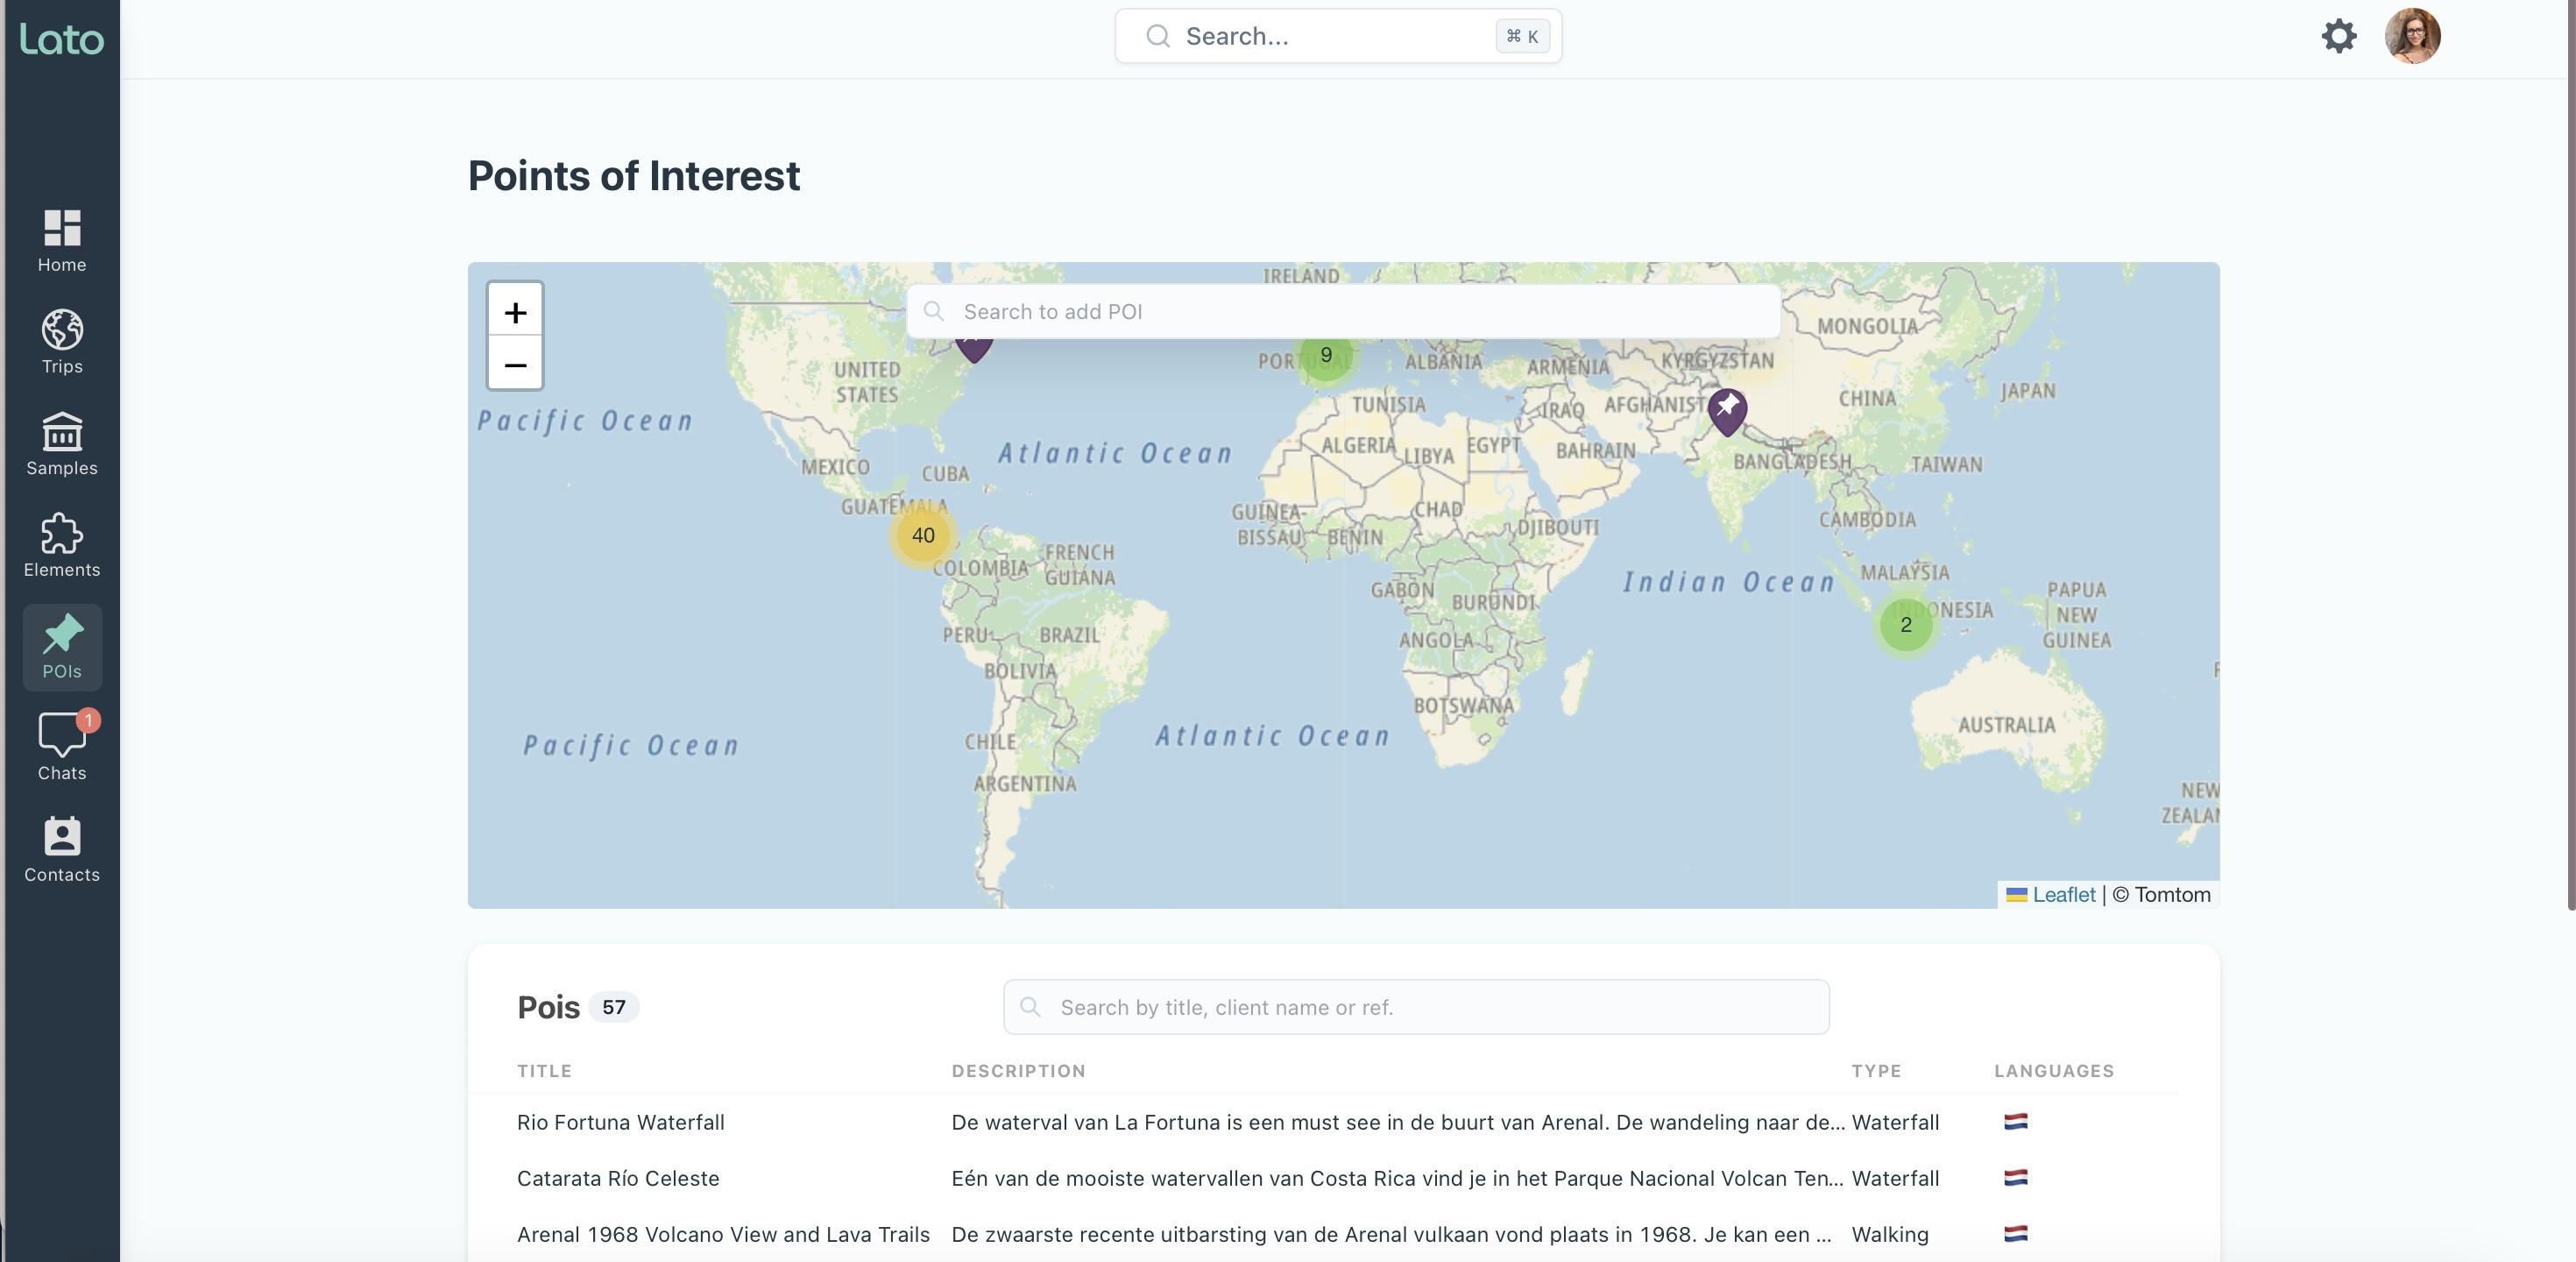
Task: Focus the Search to add POI field
Action: [1342, 312]
